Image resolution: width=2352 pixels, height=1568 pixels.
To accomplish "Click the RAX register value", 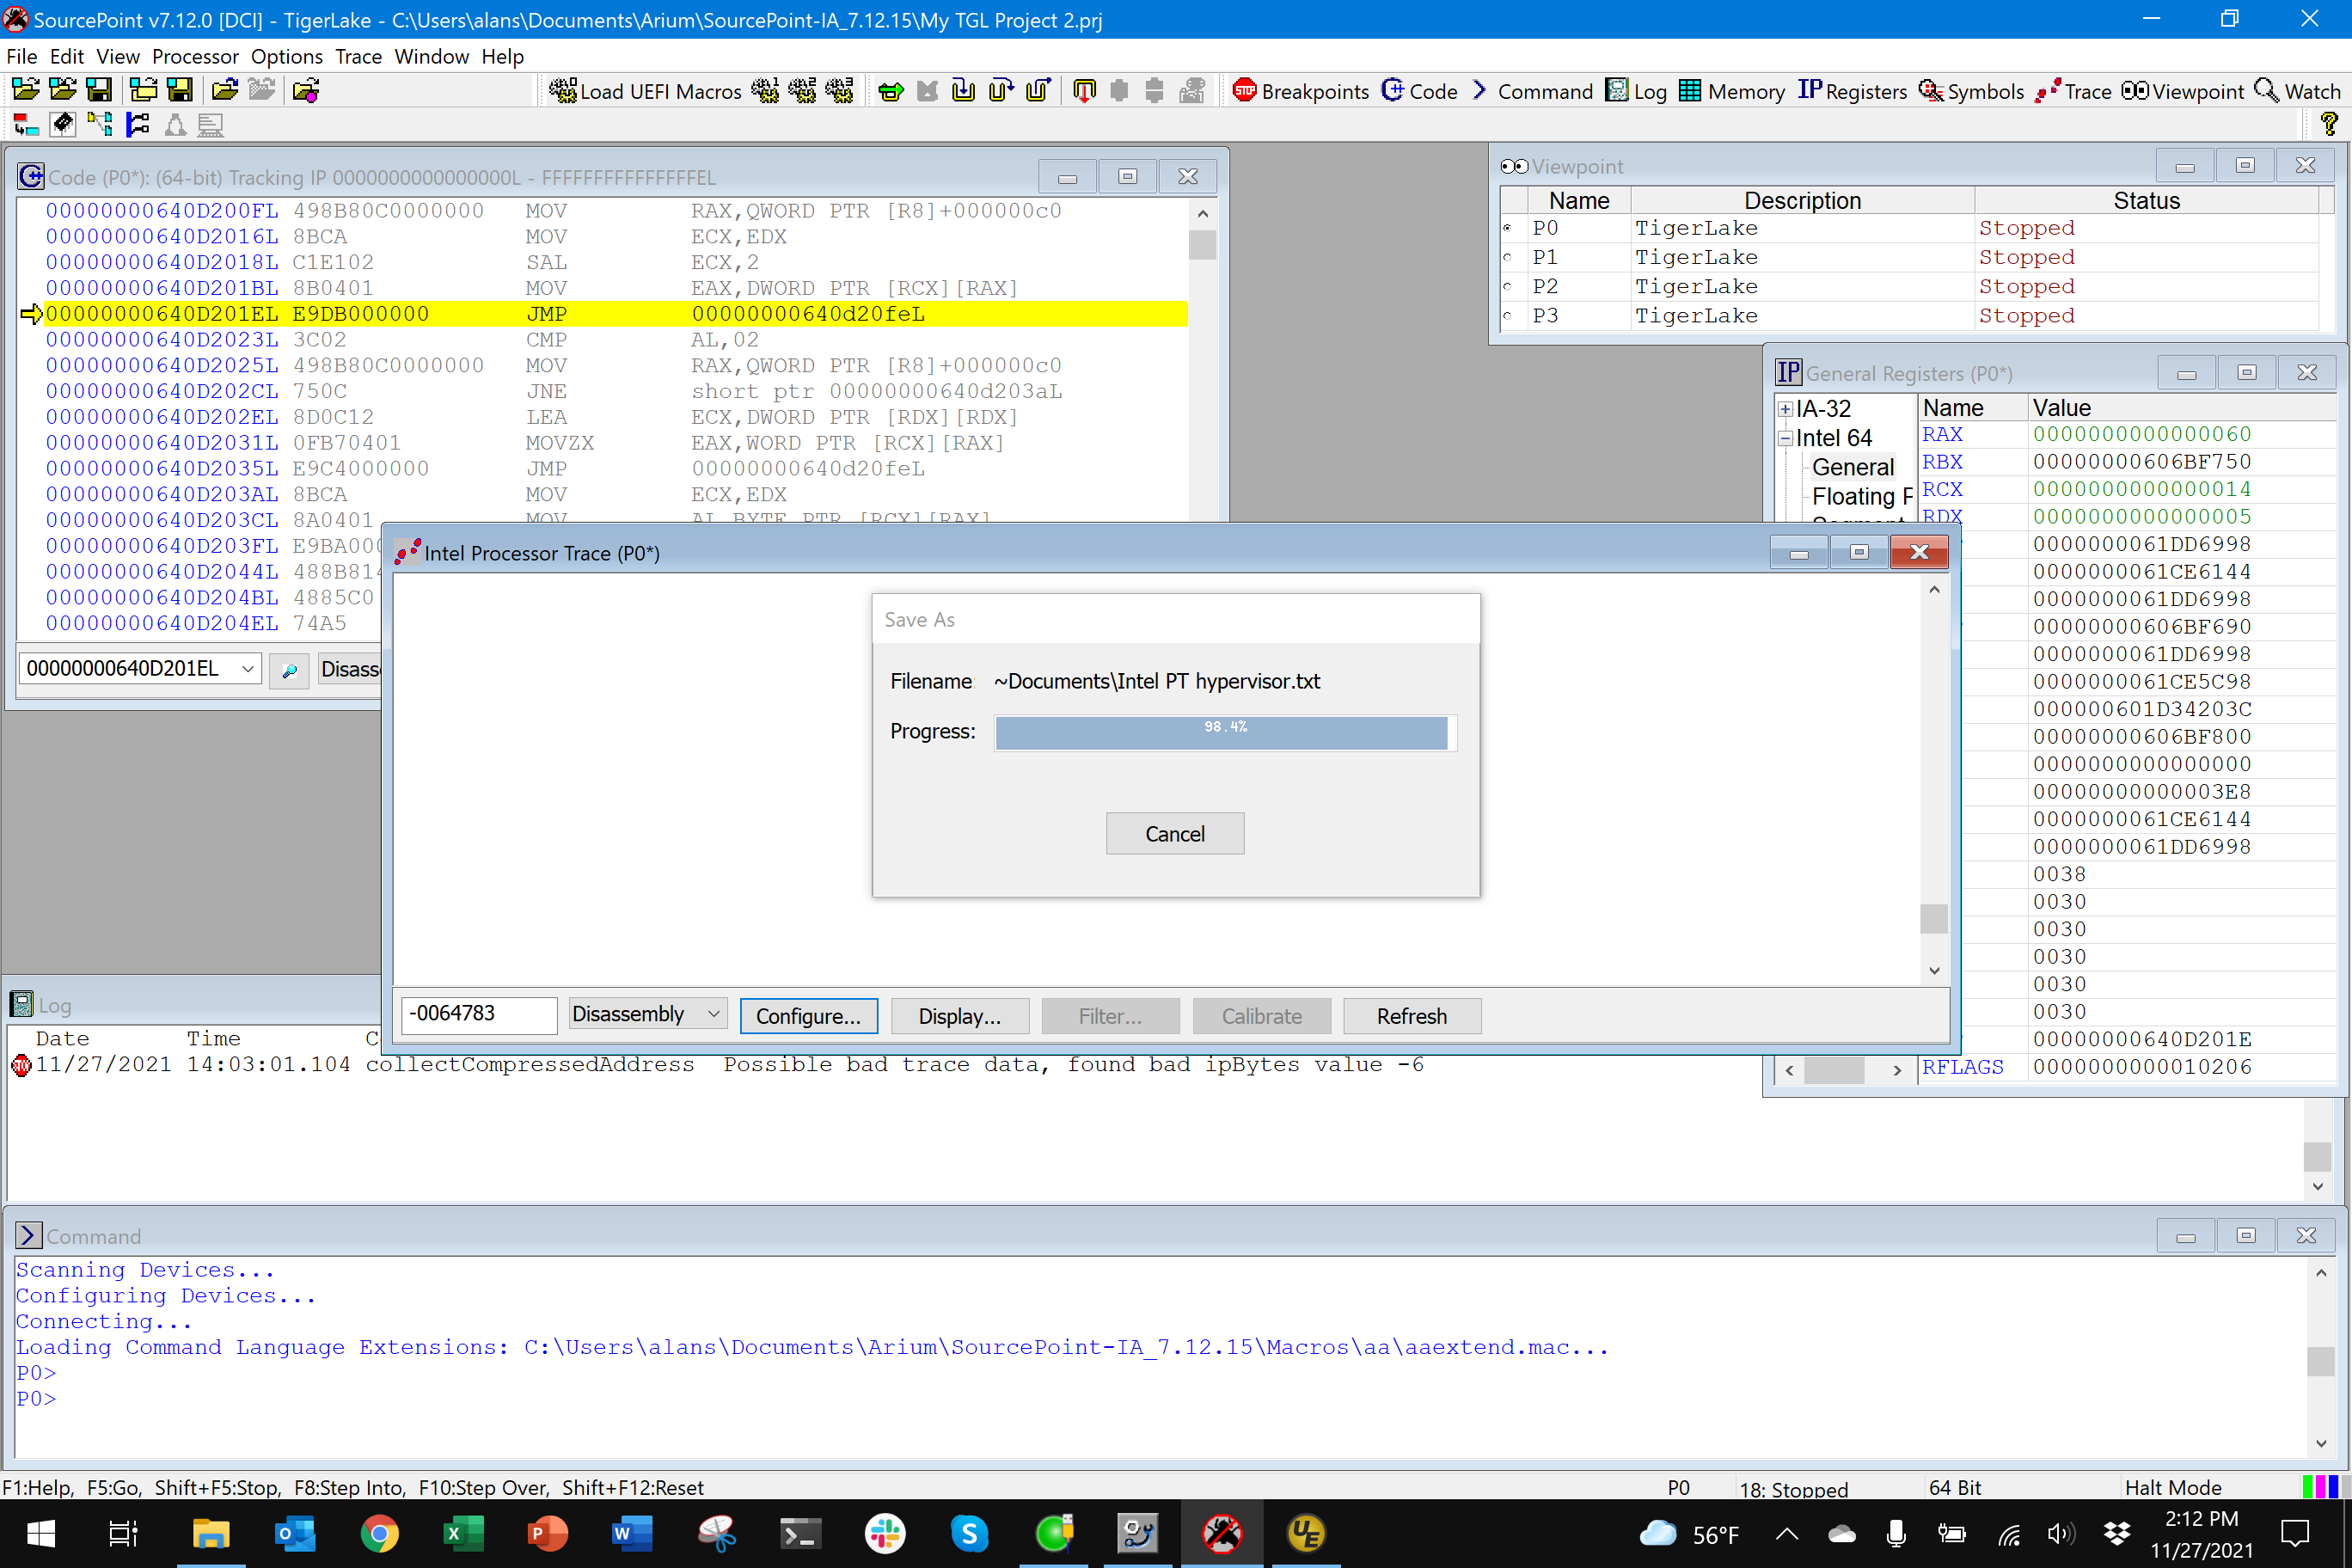I will tap(2141, 434).
